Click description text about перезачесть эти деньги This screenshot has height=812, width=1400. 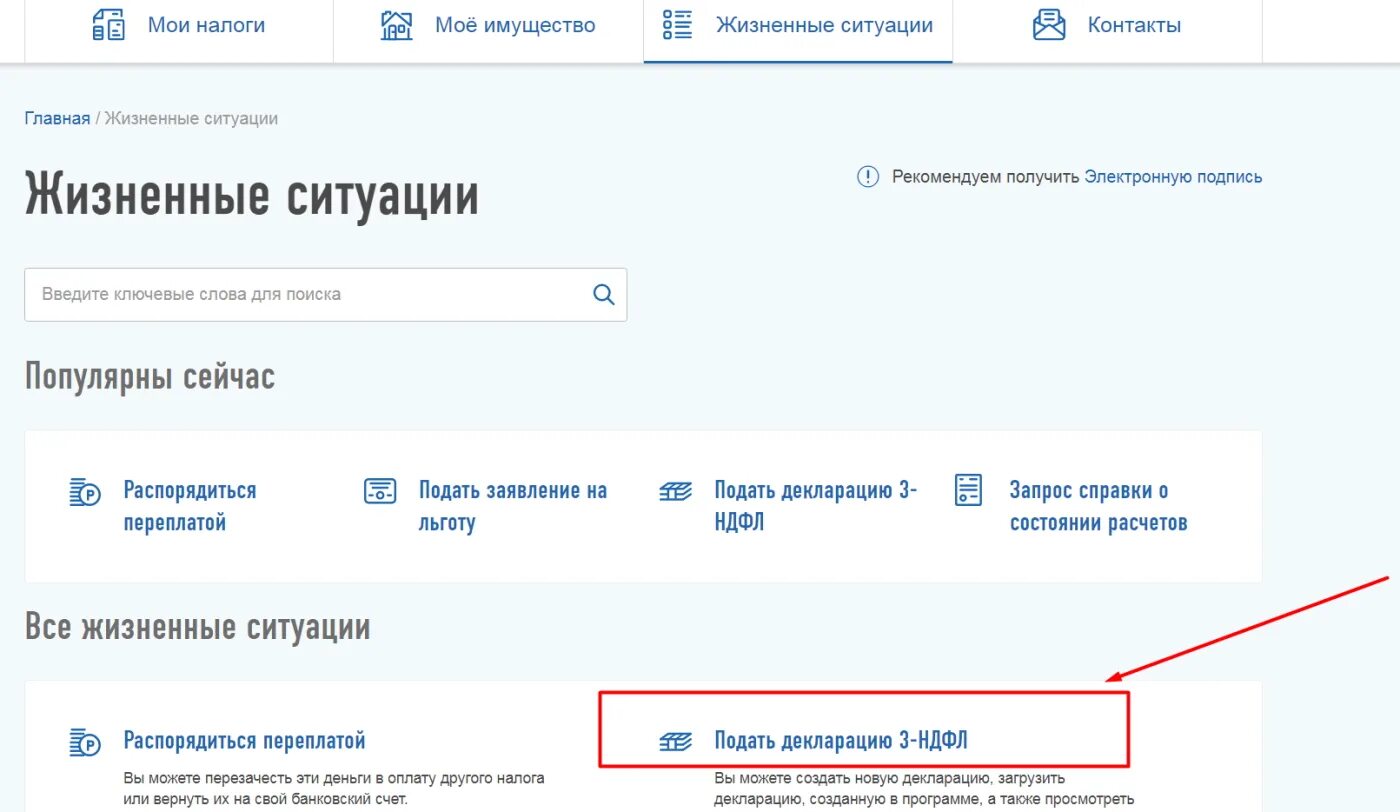click(334, 789)
